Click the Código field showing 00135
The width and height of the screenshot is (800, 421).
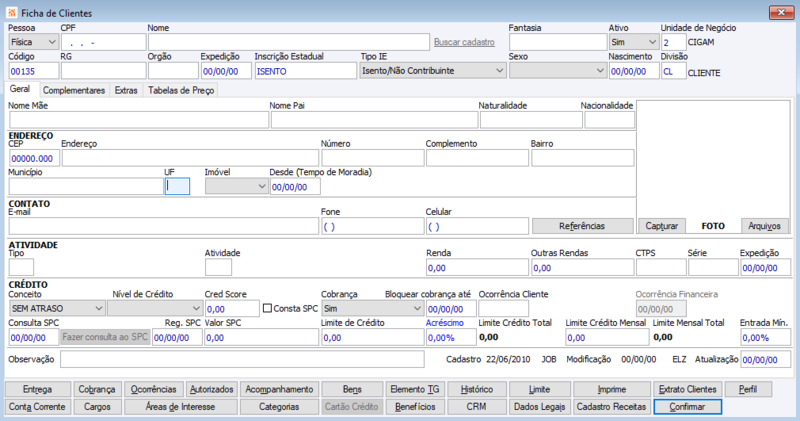[x=34, y=71]
